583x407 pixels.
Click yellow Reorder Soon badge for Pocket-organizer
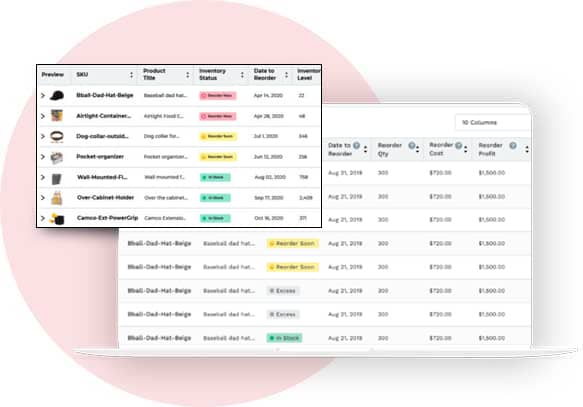218,157
